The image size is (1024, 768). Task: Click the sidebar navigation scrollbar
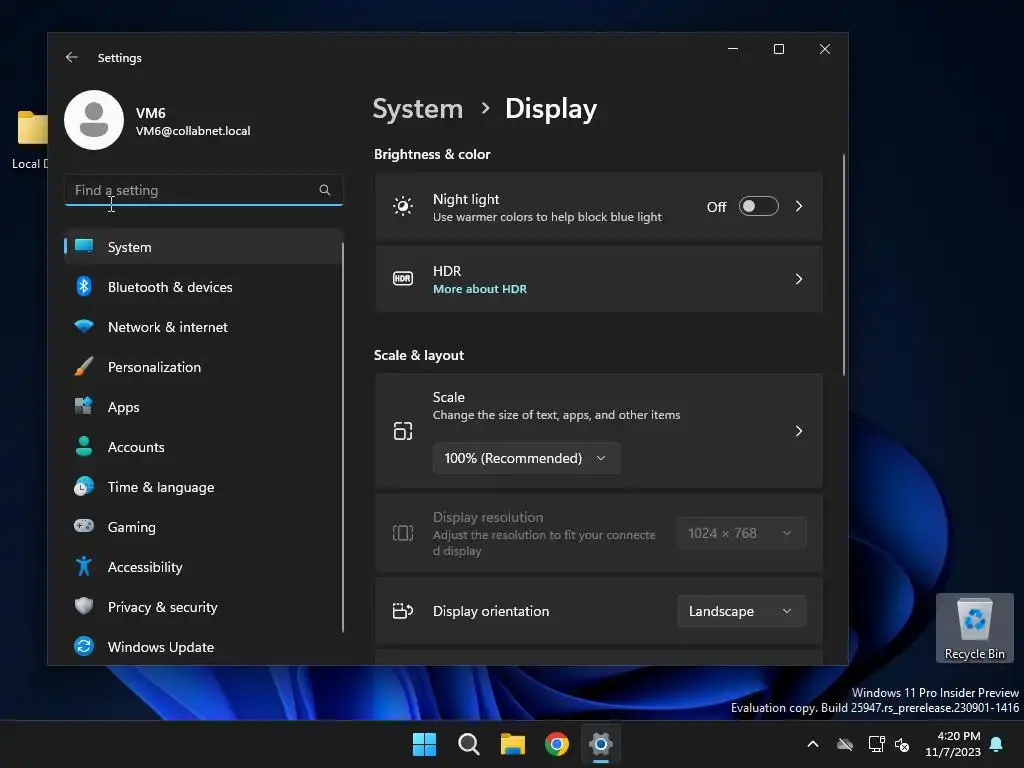[x=342, y=438]
